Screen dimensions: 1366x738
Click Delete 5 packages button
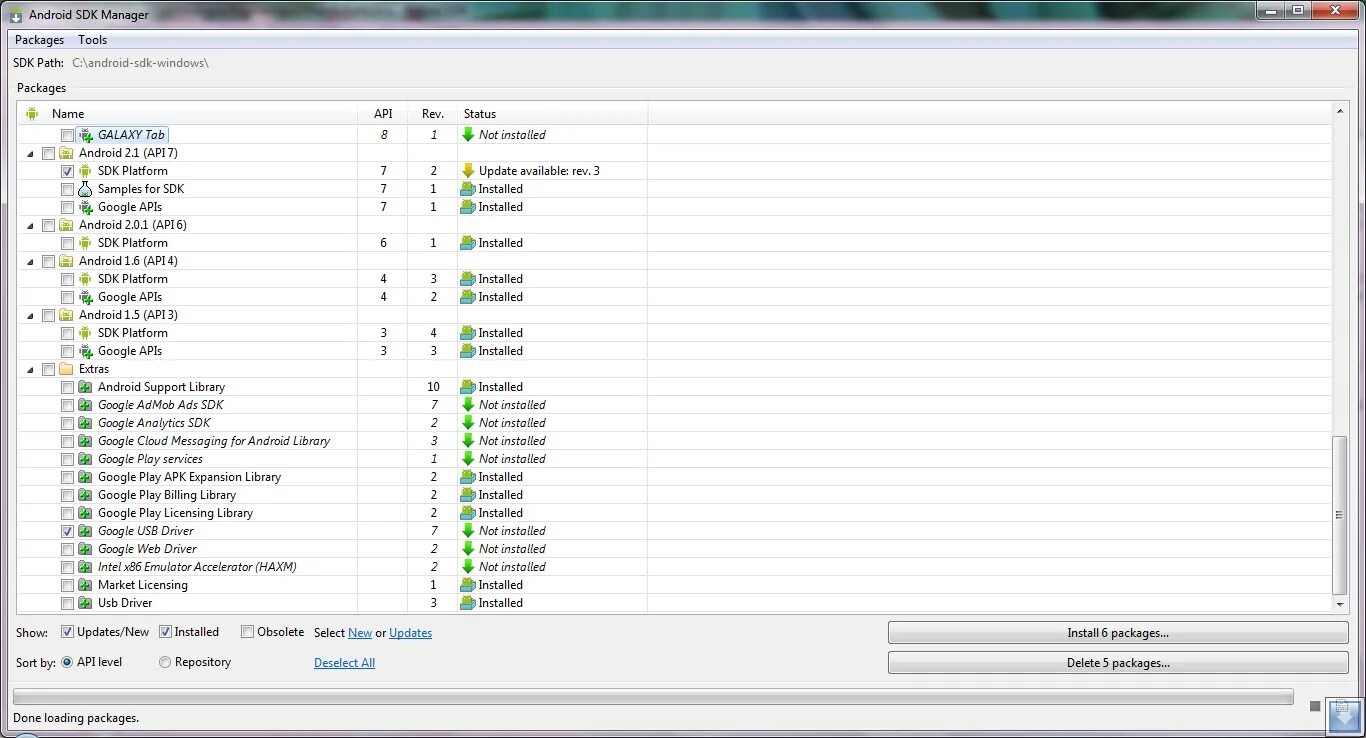pos(1118,663)
